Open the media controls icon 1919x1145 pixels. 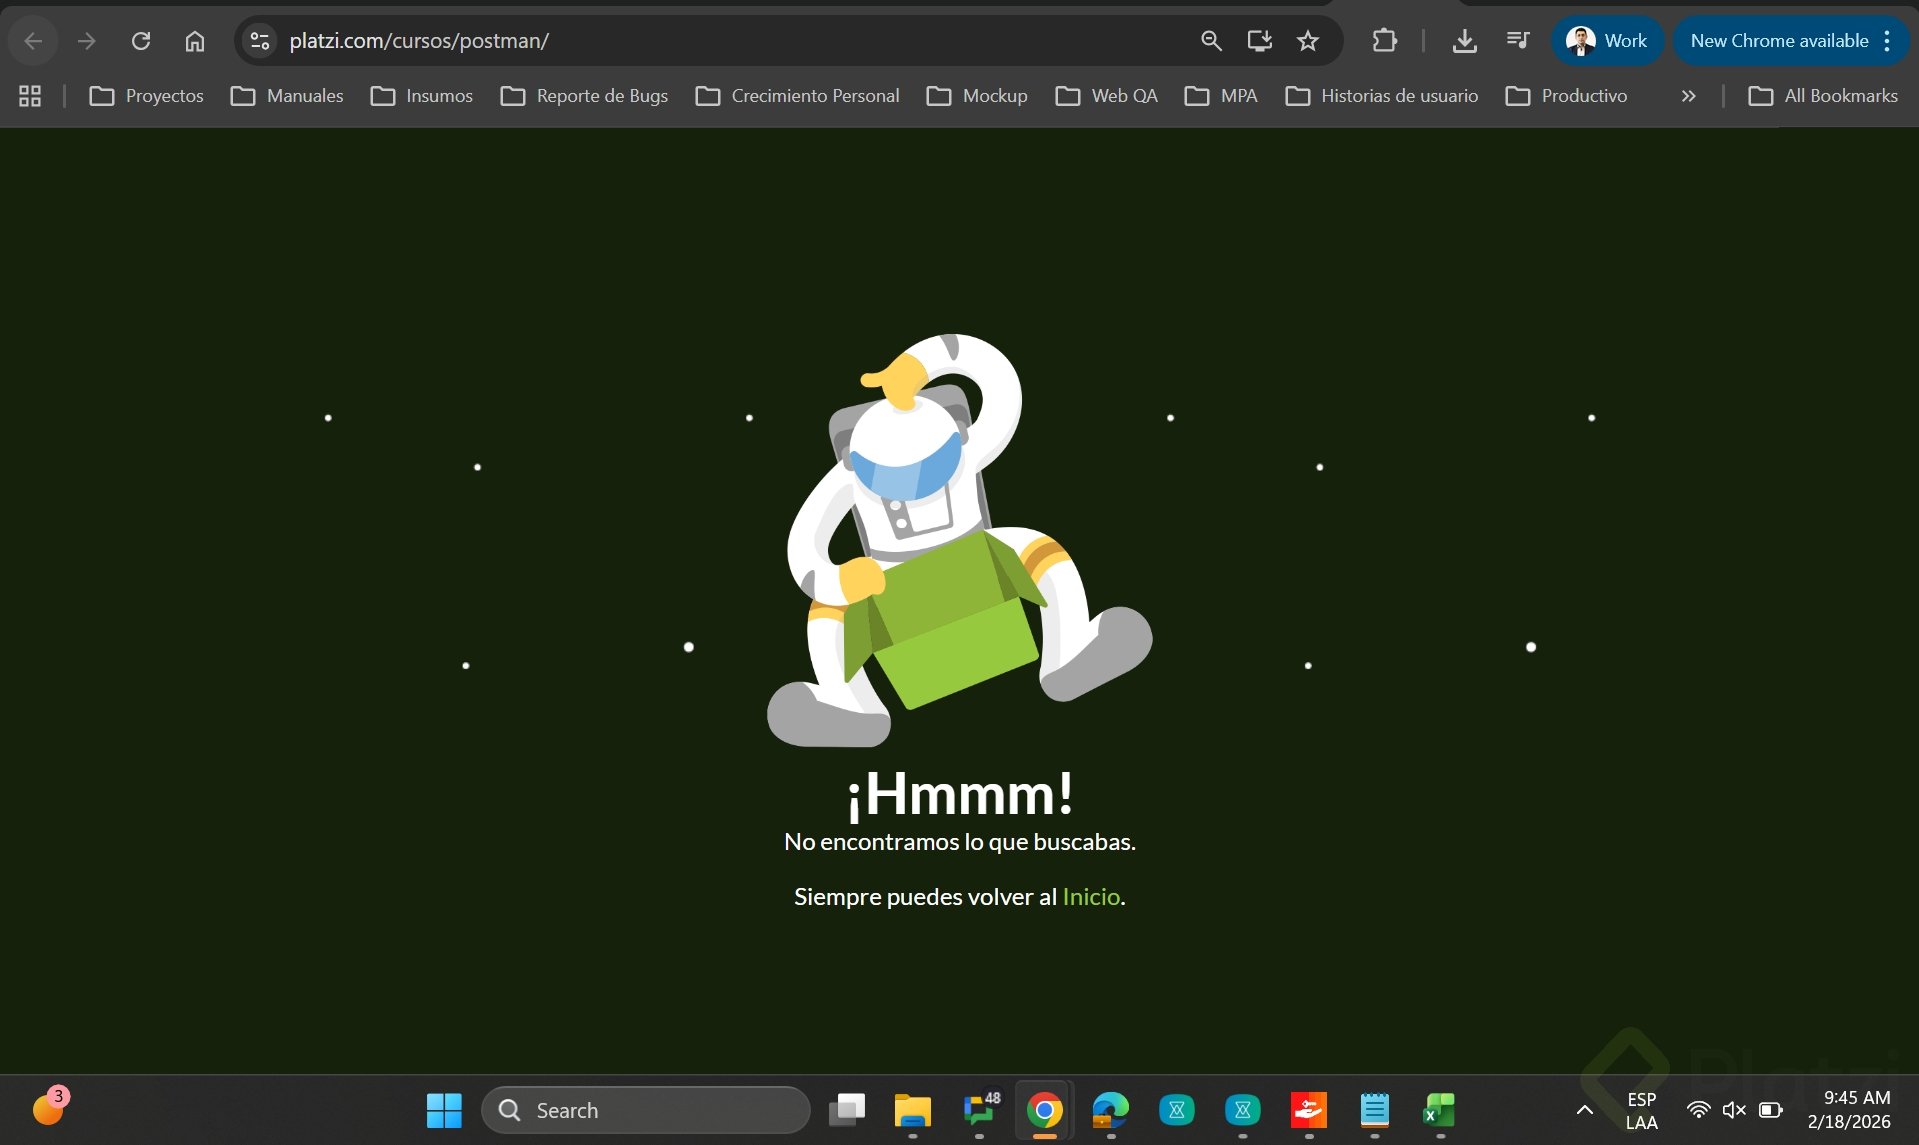point(1517,41)
